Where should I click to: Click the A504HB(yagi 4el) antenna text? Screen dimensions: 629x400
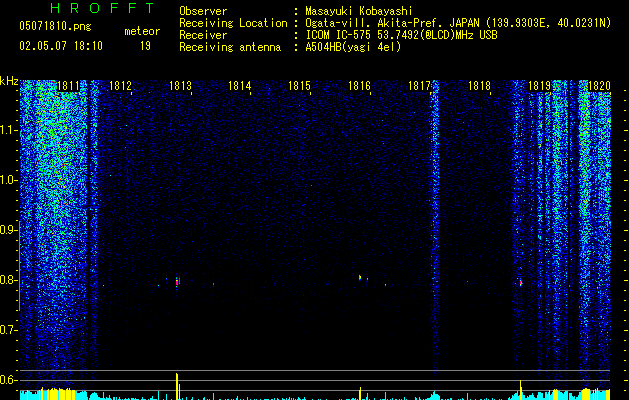point(353,47)
